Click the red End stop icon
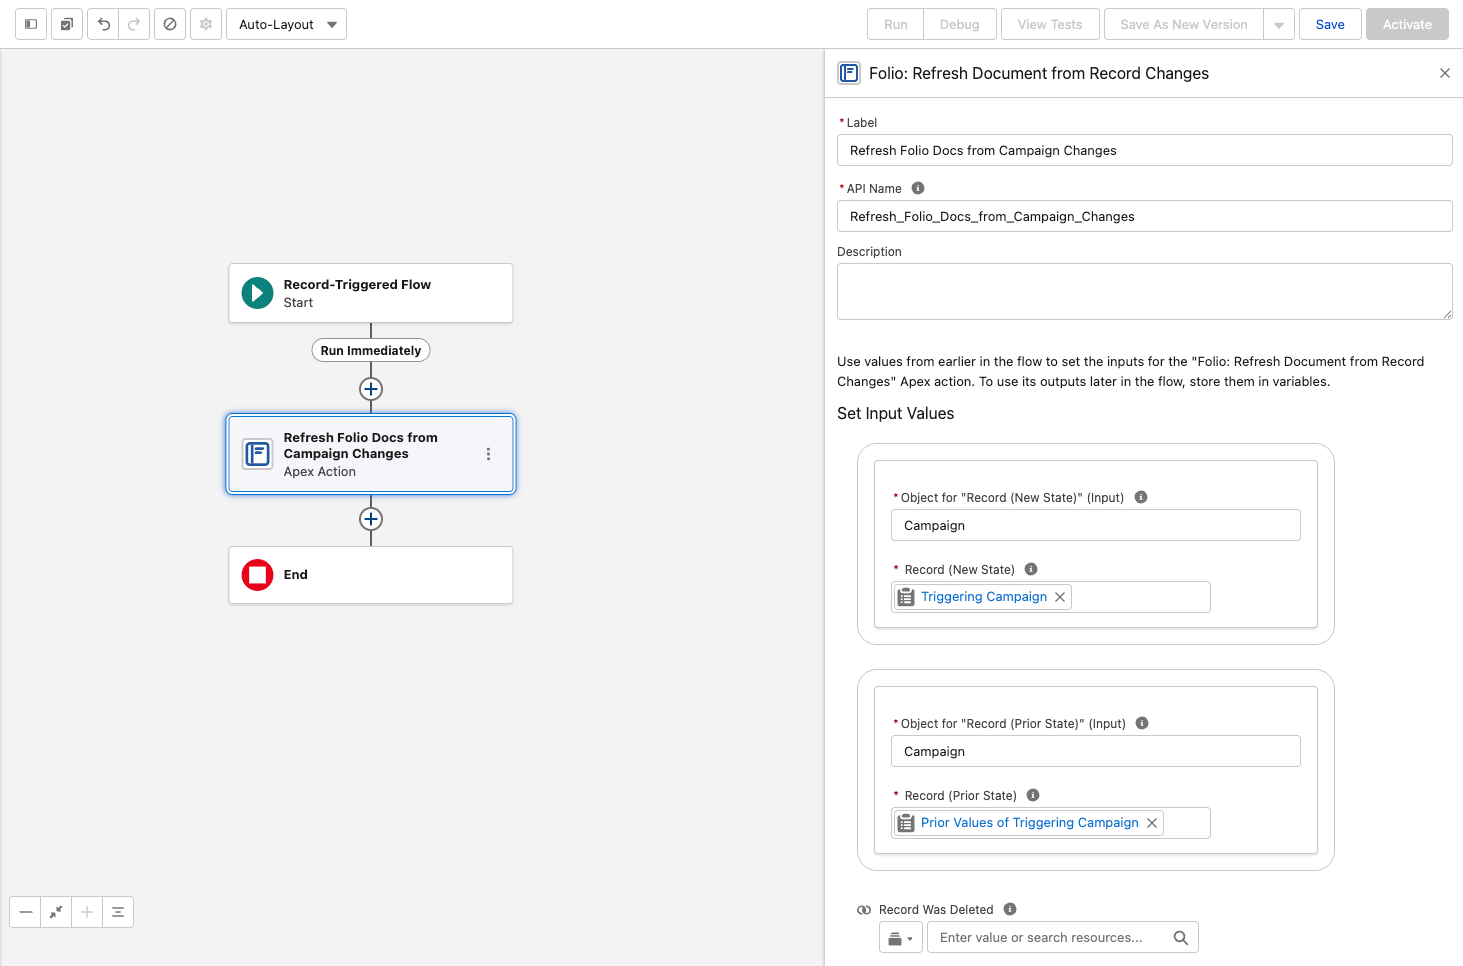 pos(257,575)
